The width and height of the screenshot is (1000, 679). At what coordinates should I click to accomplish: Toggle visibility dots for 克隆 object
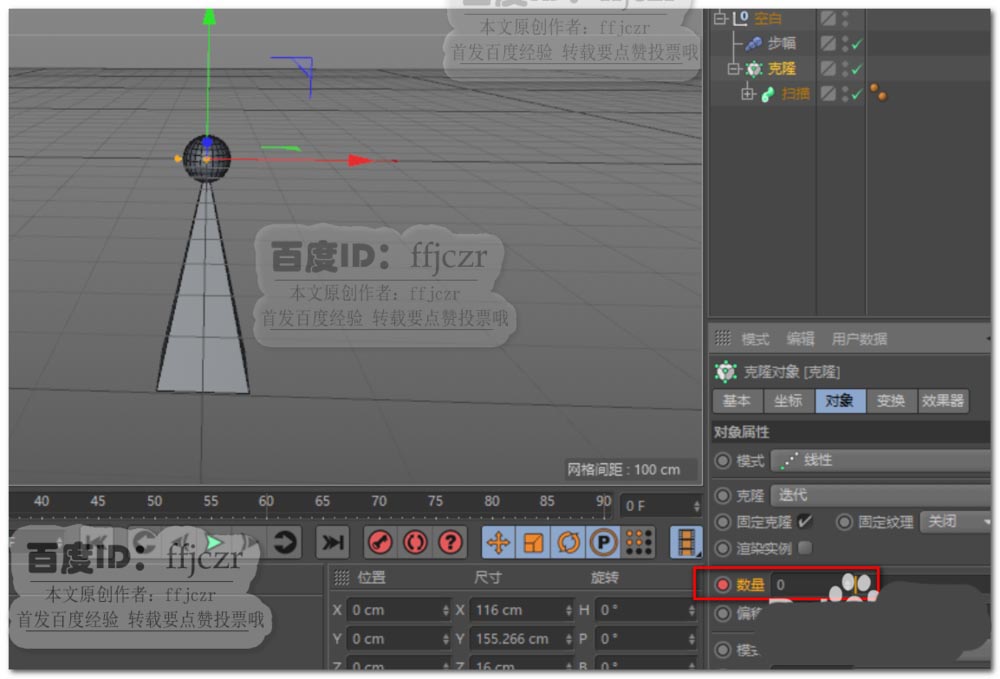[845, 69]
